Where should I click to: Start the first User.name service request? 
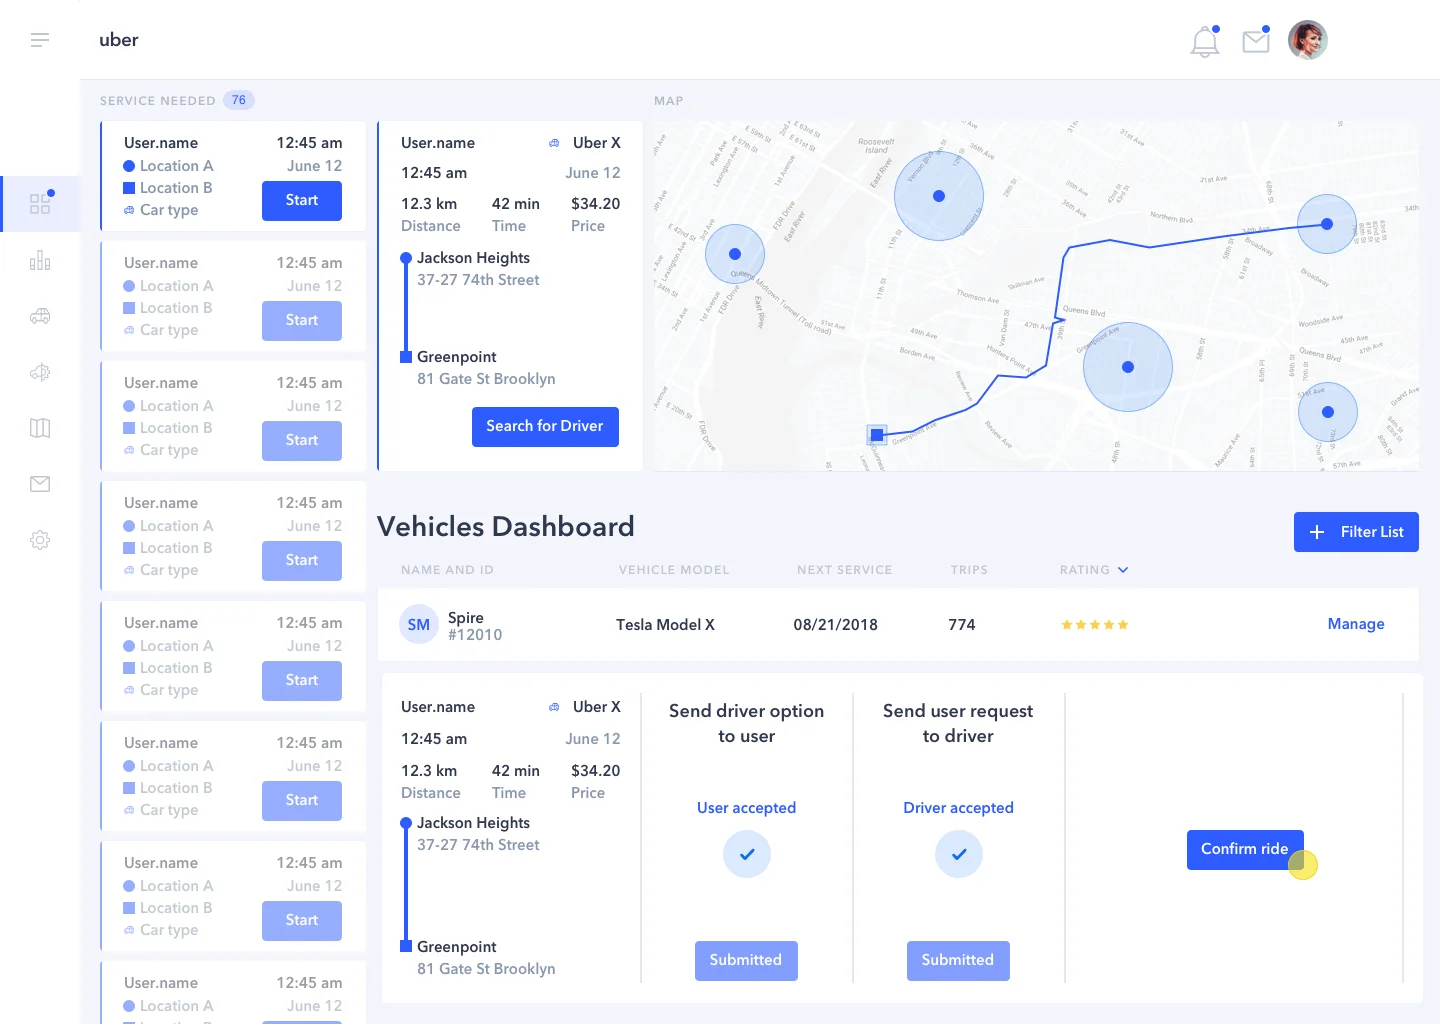[x=302, y=201]
